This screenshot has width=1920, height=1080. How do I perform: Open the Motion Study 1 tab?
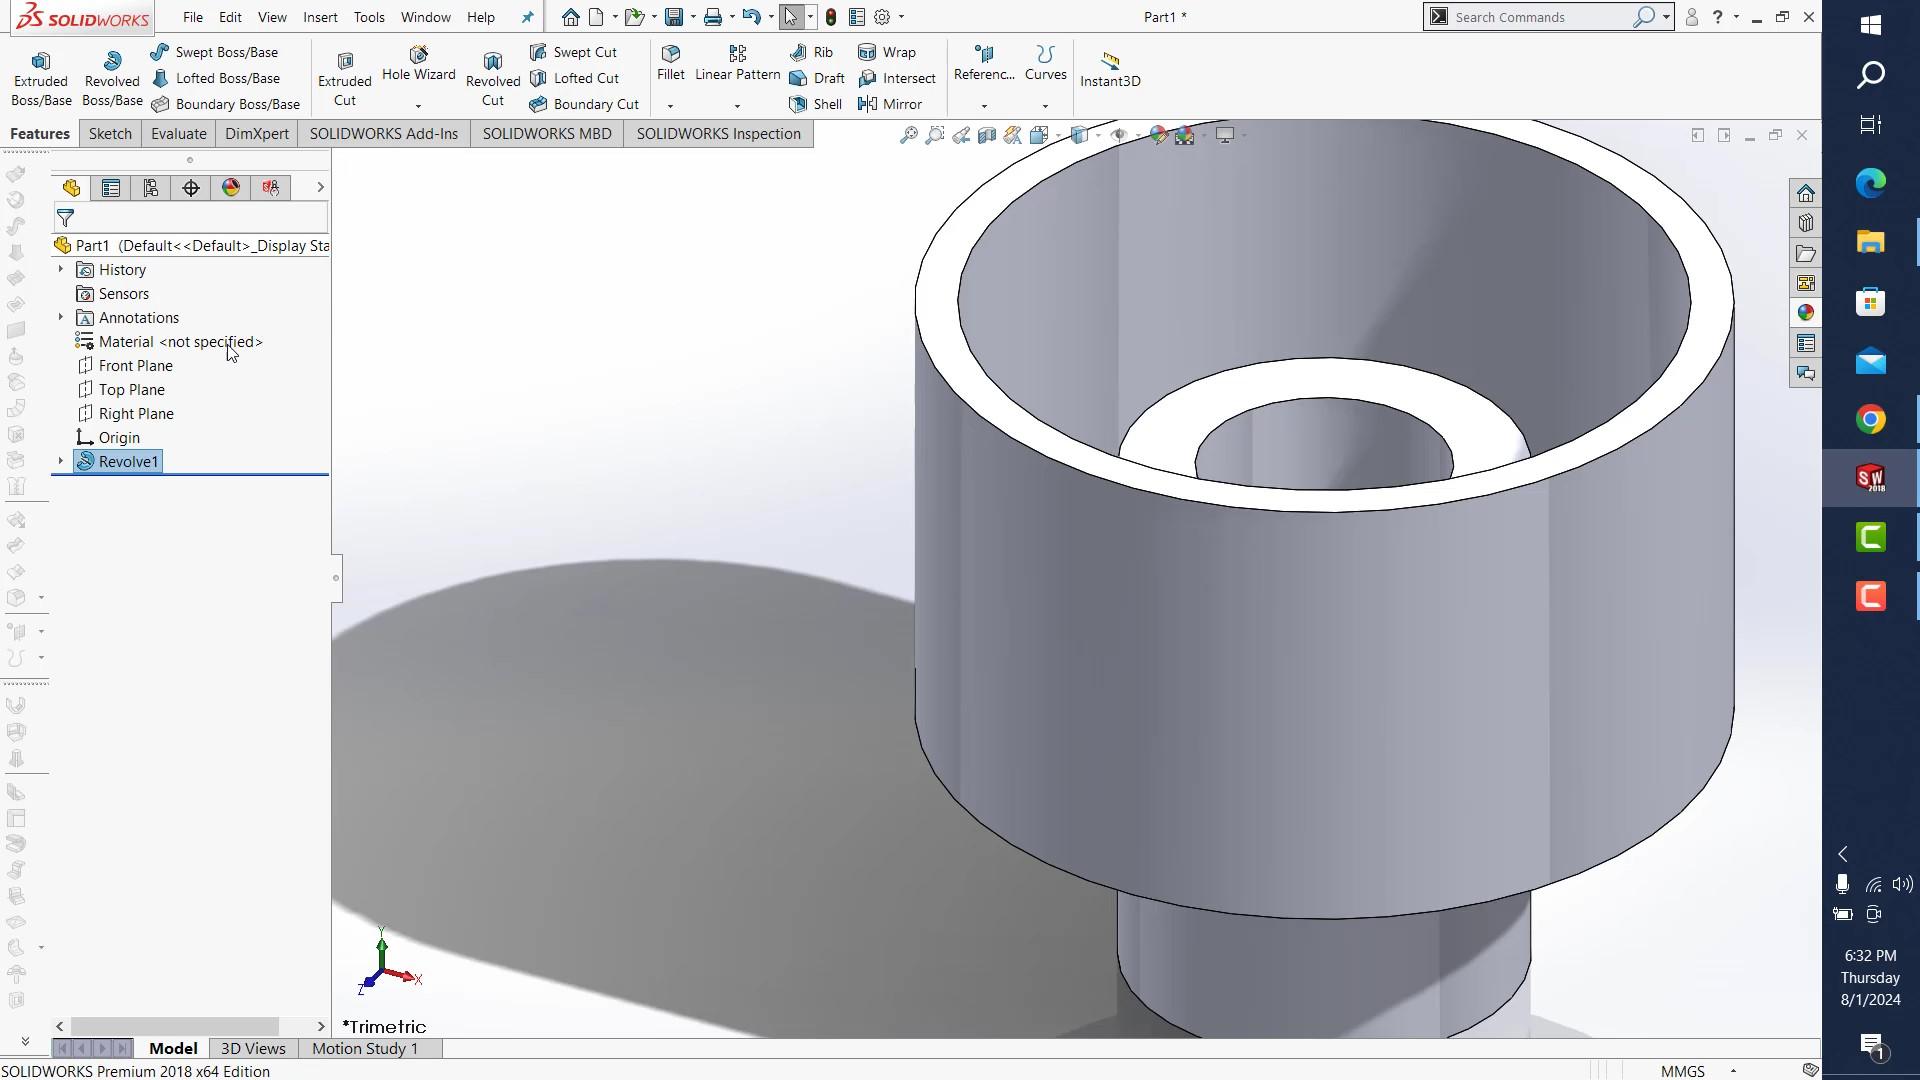click(x=365, y=1048)
